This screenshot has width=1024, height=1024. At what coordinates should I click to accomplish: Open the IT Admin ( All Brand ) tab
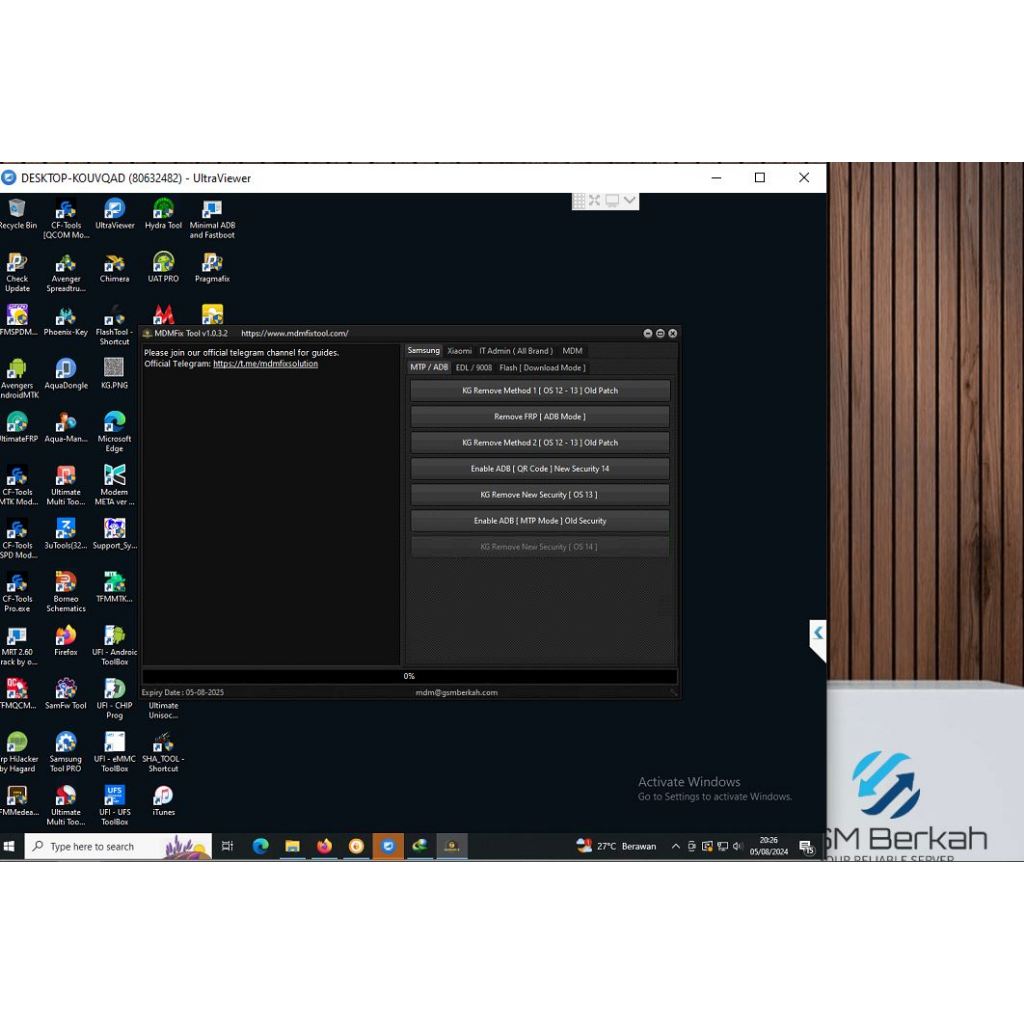click(x=516, y=351)
